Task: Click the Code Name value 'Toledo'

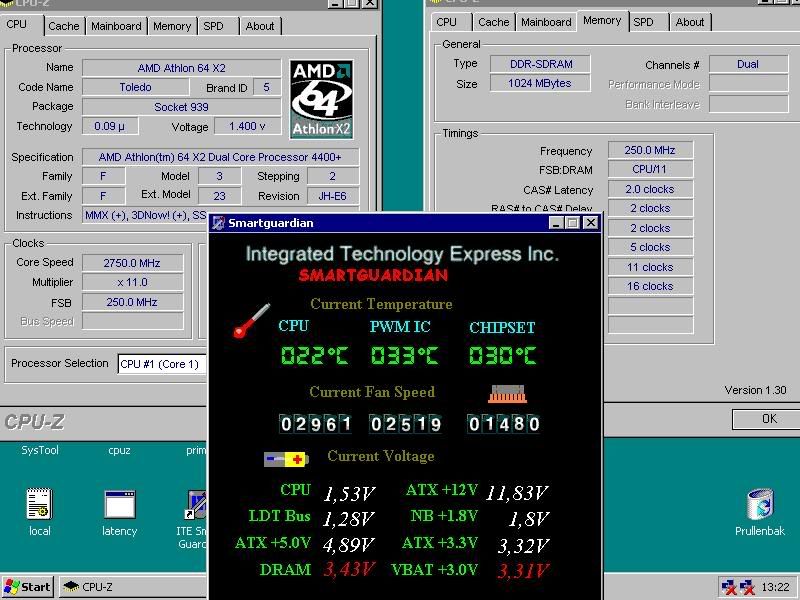Action: click(x=136, y=87)
